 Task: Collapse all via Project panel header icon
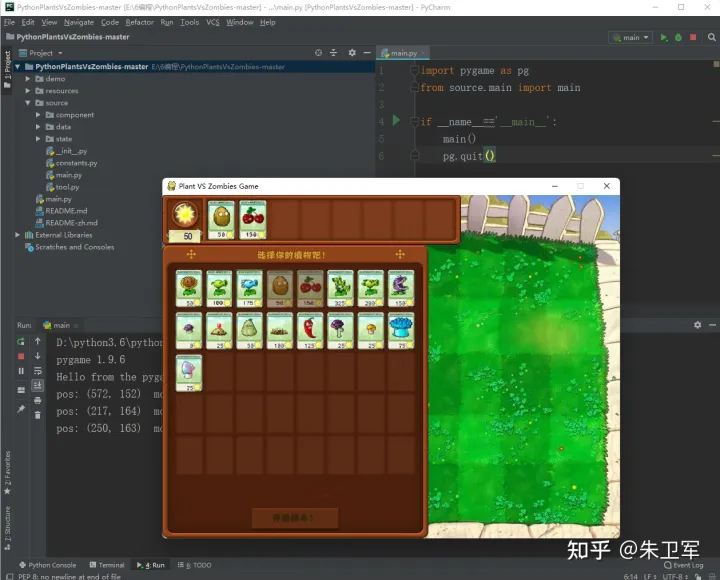pos(333,53)
